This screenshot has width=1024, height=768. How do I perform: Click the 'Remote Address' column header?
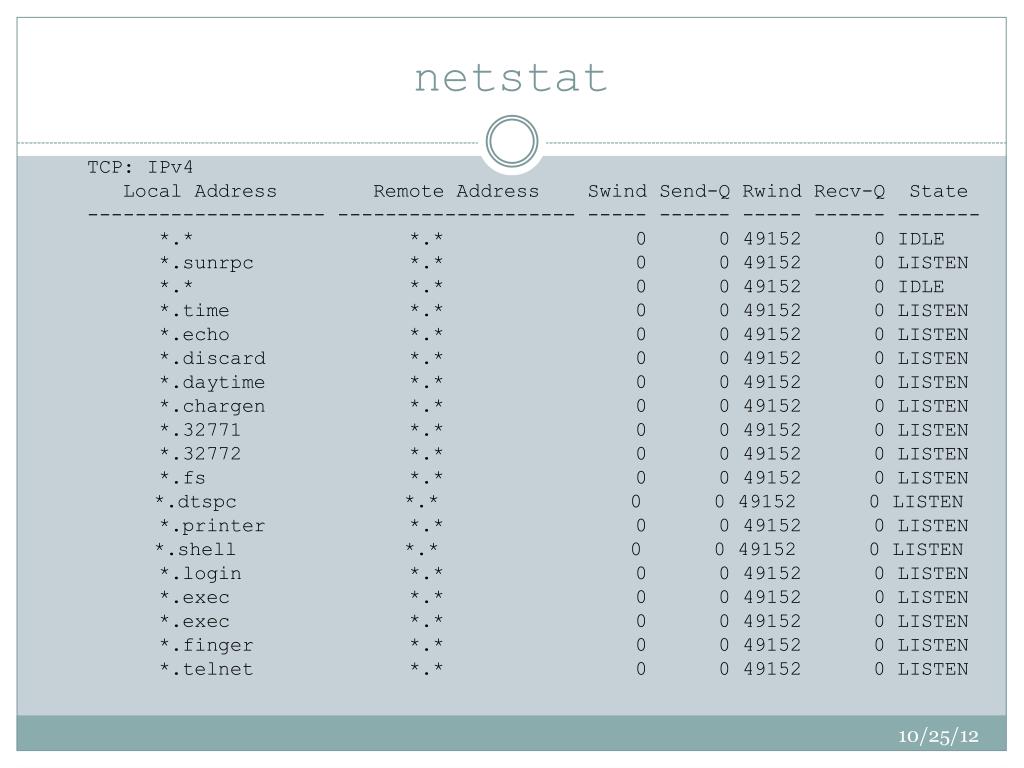(x=456, y=191)
